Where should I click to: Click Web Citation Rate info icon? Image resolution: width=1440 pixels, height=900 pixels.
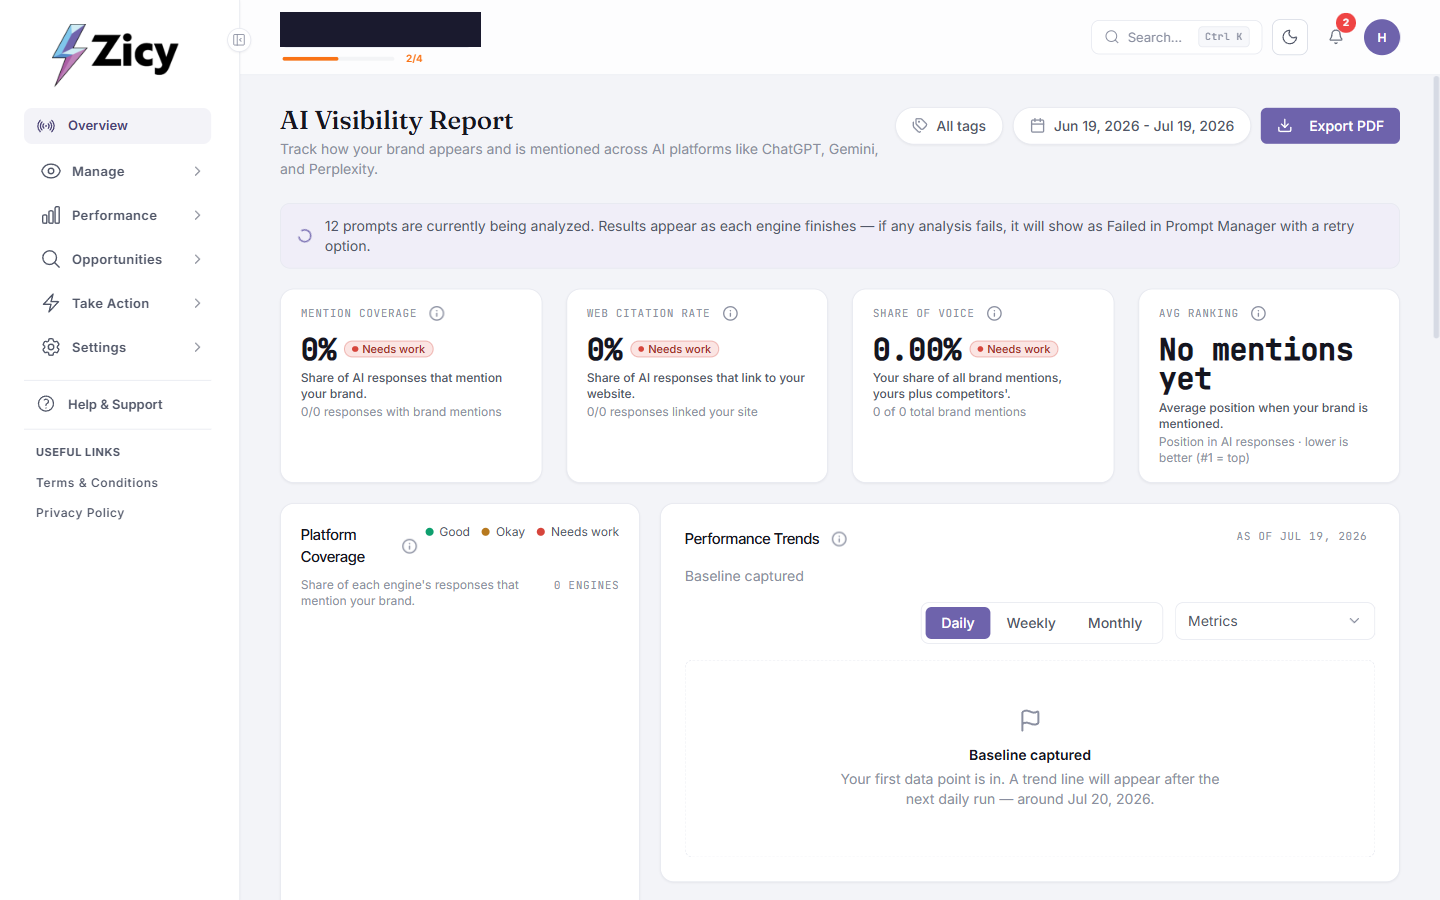(731, 313)
